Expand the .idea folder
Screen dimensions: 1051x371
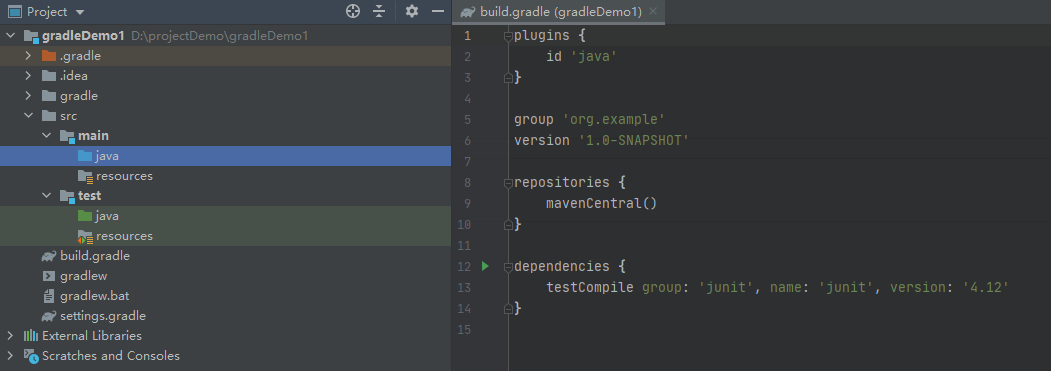[28, 76]
